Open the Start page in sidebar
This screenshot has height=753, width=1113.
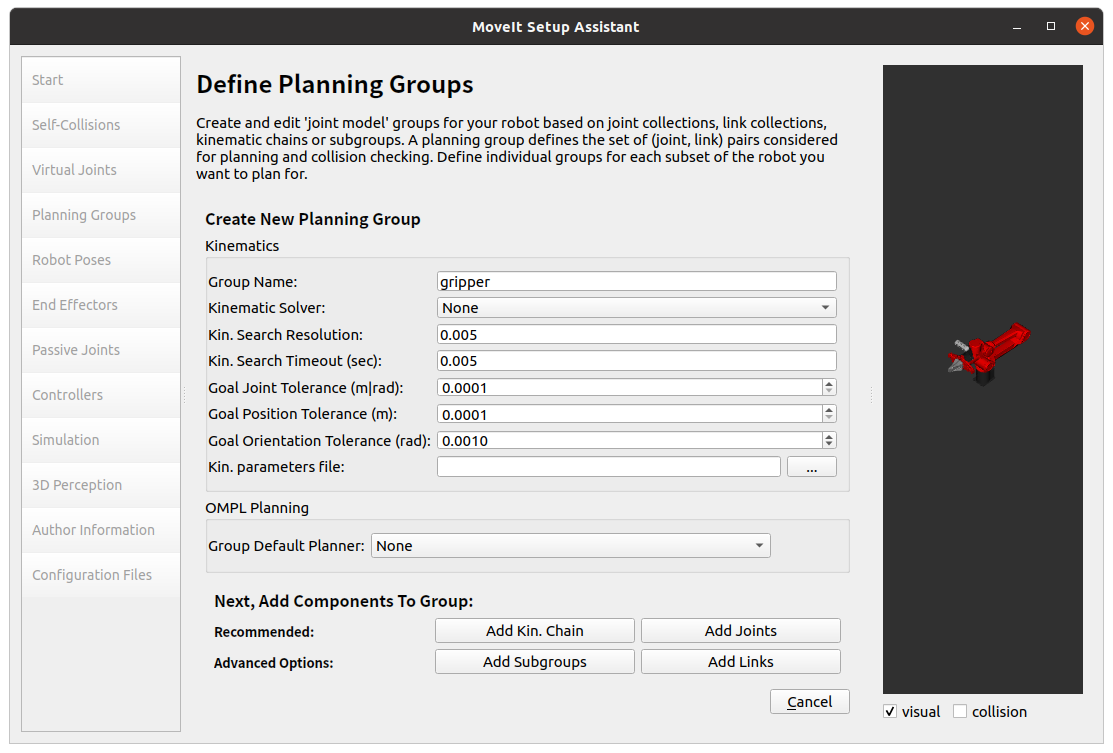(x=101, y=80)
